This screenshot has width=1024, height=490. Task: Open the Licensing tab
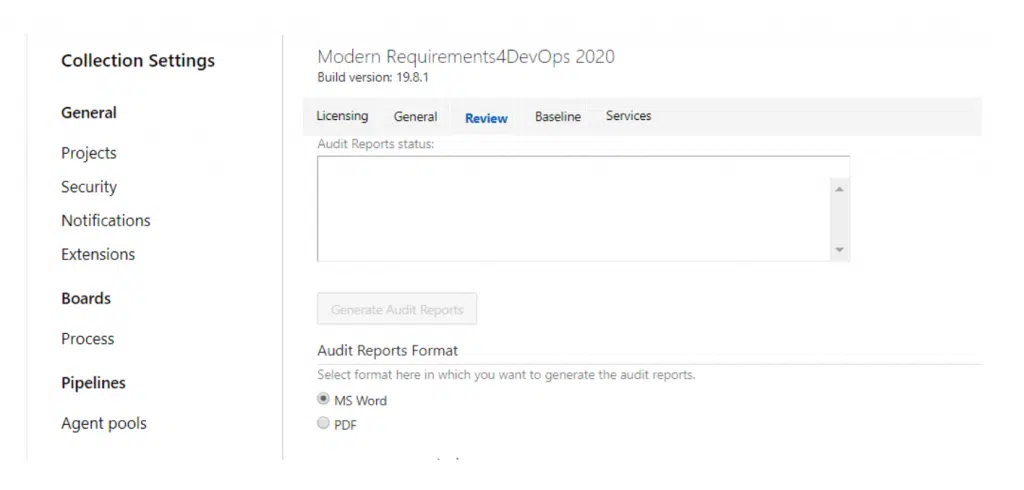click(x=342, y=116)
